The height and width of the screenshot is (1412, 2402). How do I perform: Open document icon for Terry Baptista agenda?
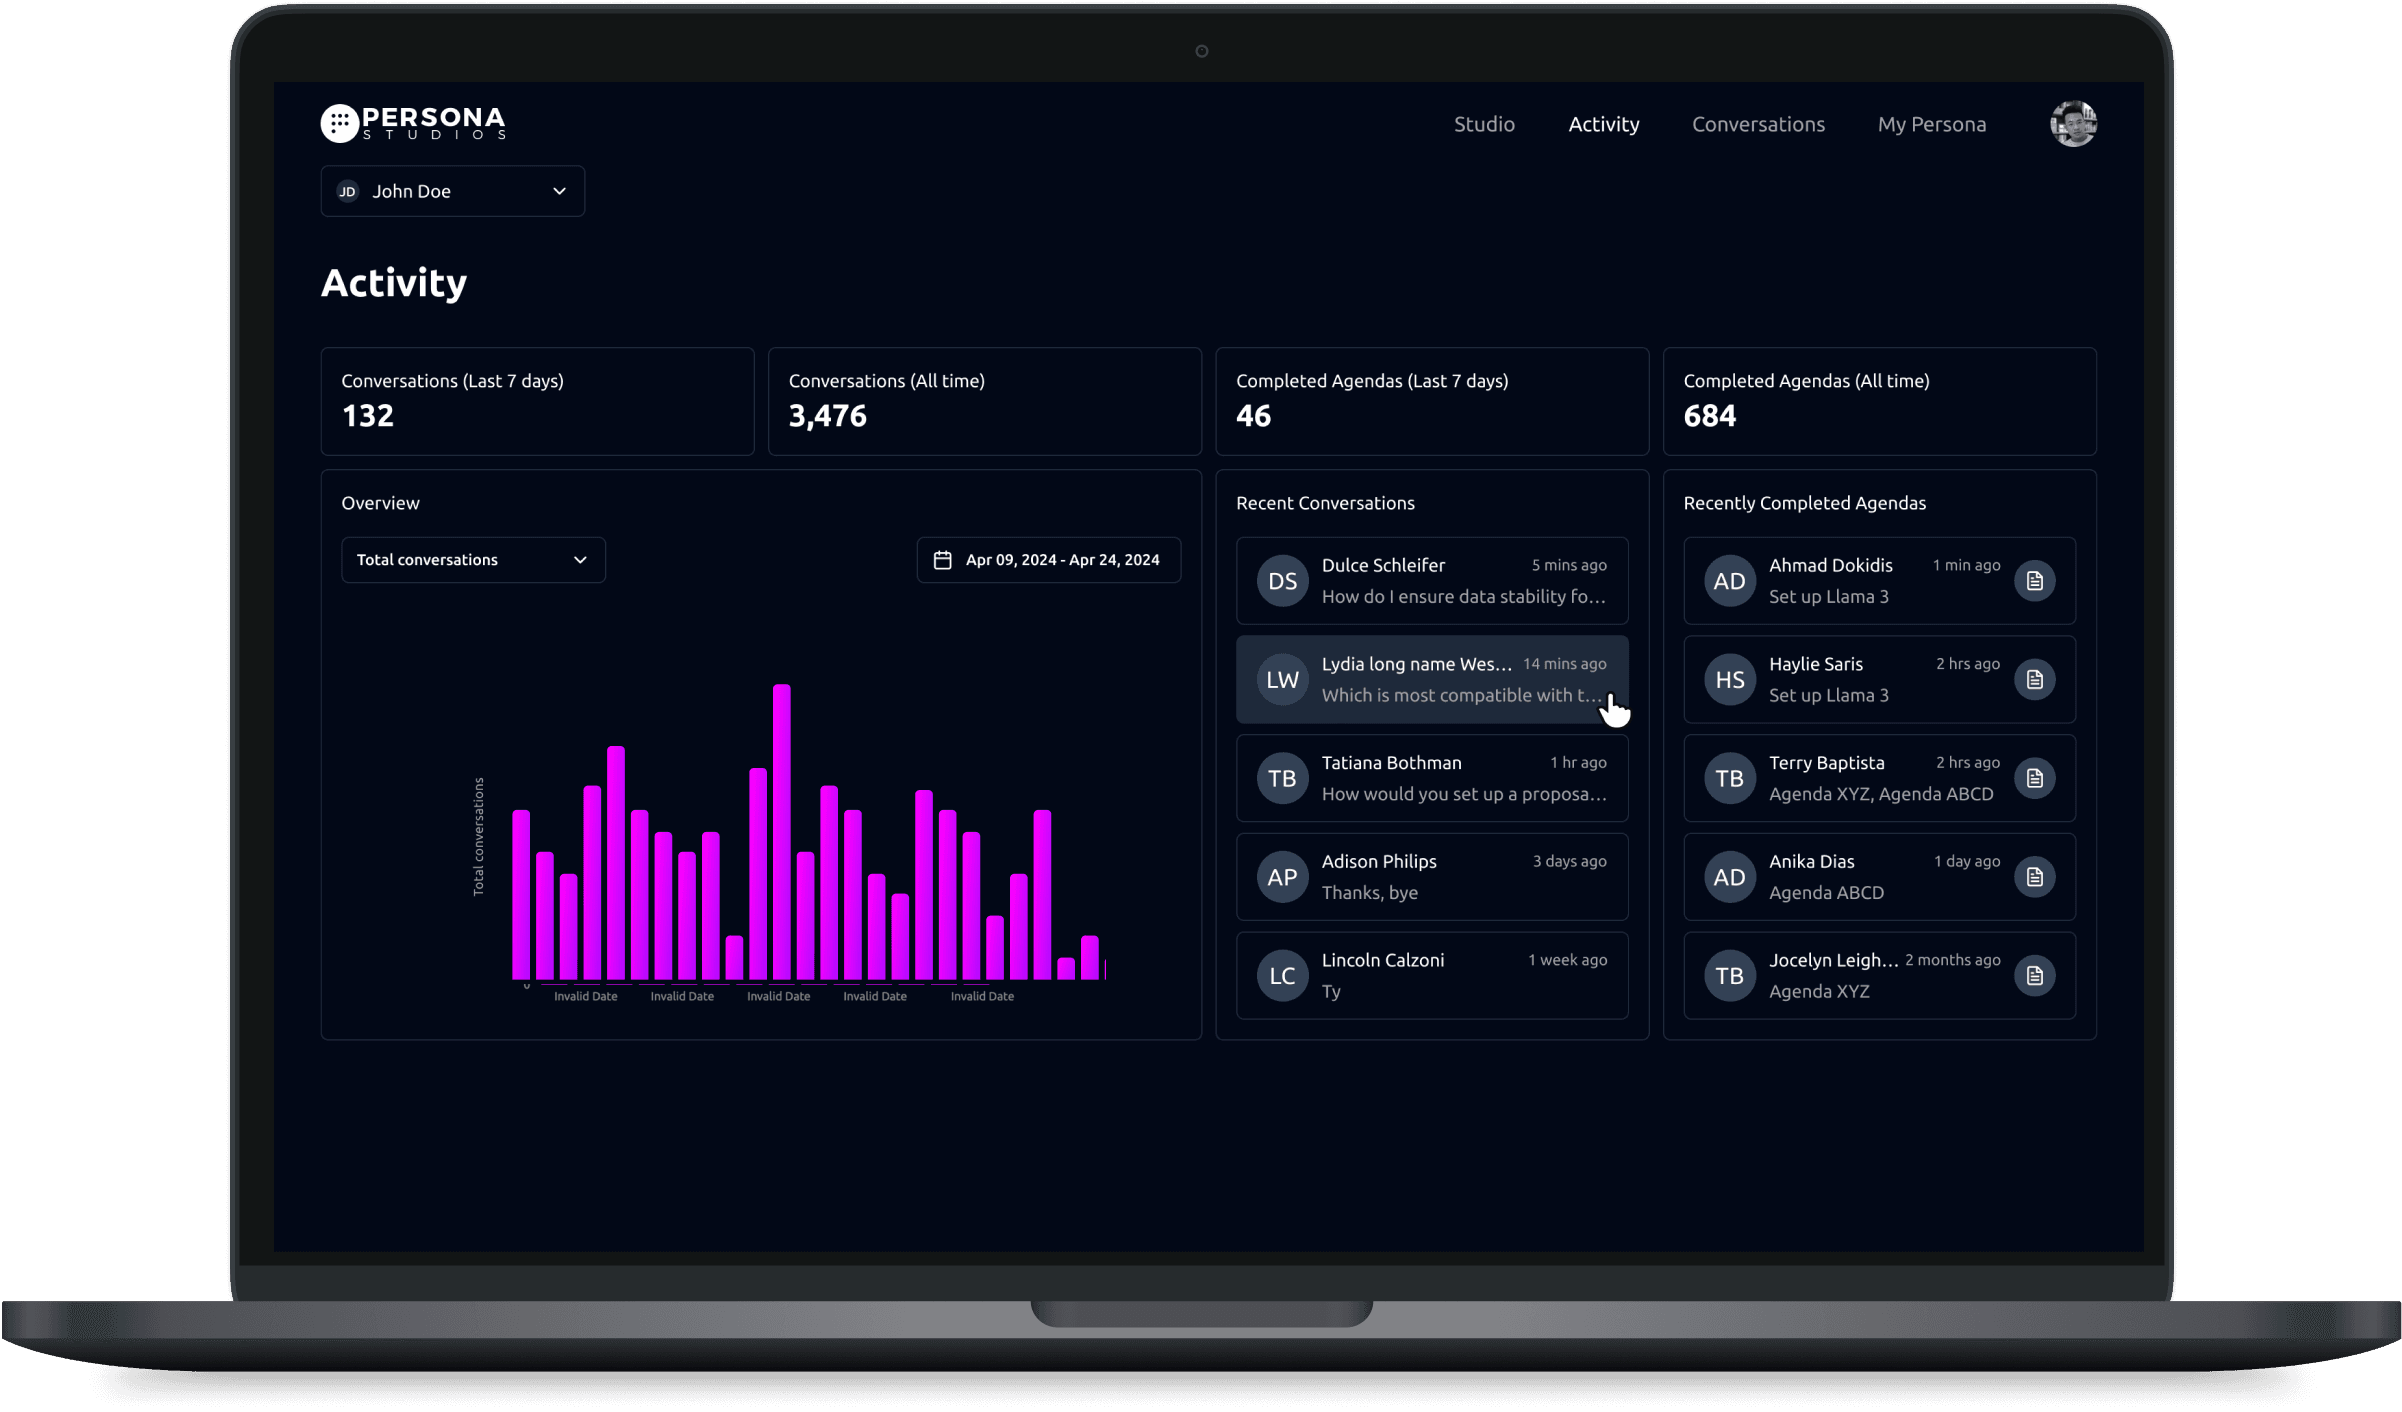pos(2034,778)
